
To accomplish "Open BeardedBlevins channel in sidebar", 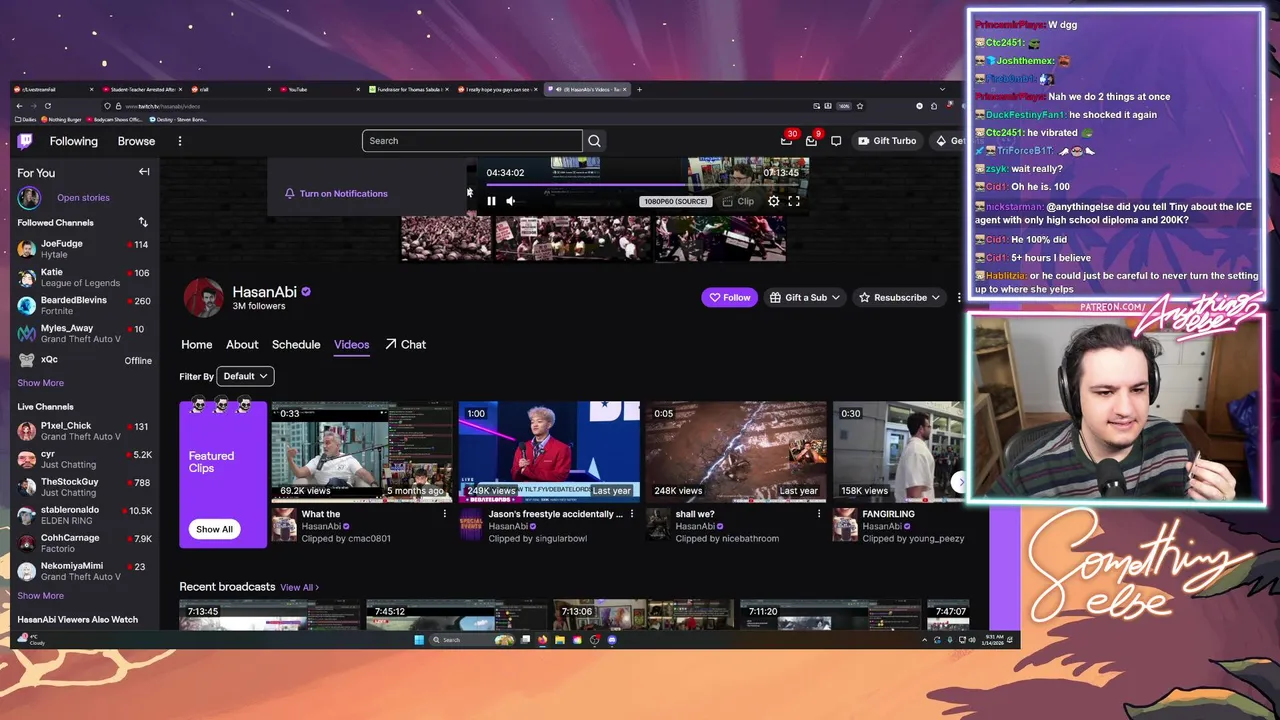I will (83, 305).
